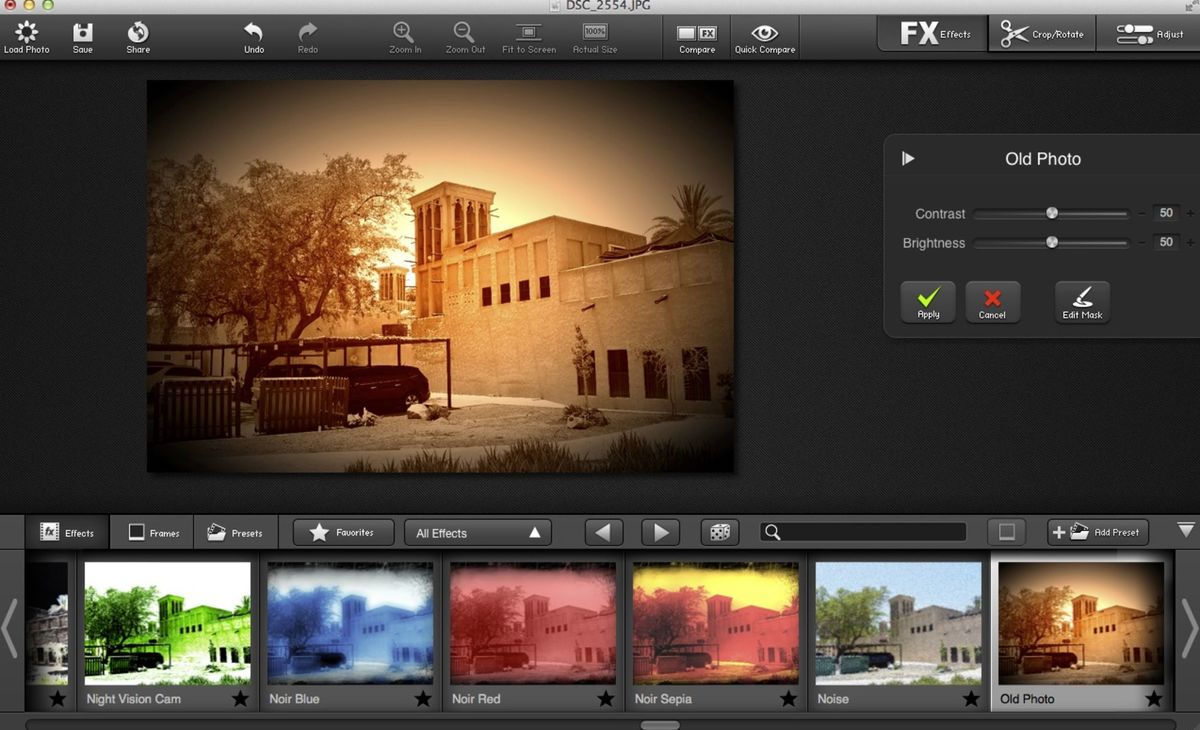Screen dimensions: 1200x730
Task: Select the Noir Blue effect thumbnail
Action: point(350,623)
